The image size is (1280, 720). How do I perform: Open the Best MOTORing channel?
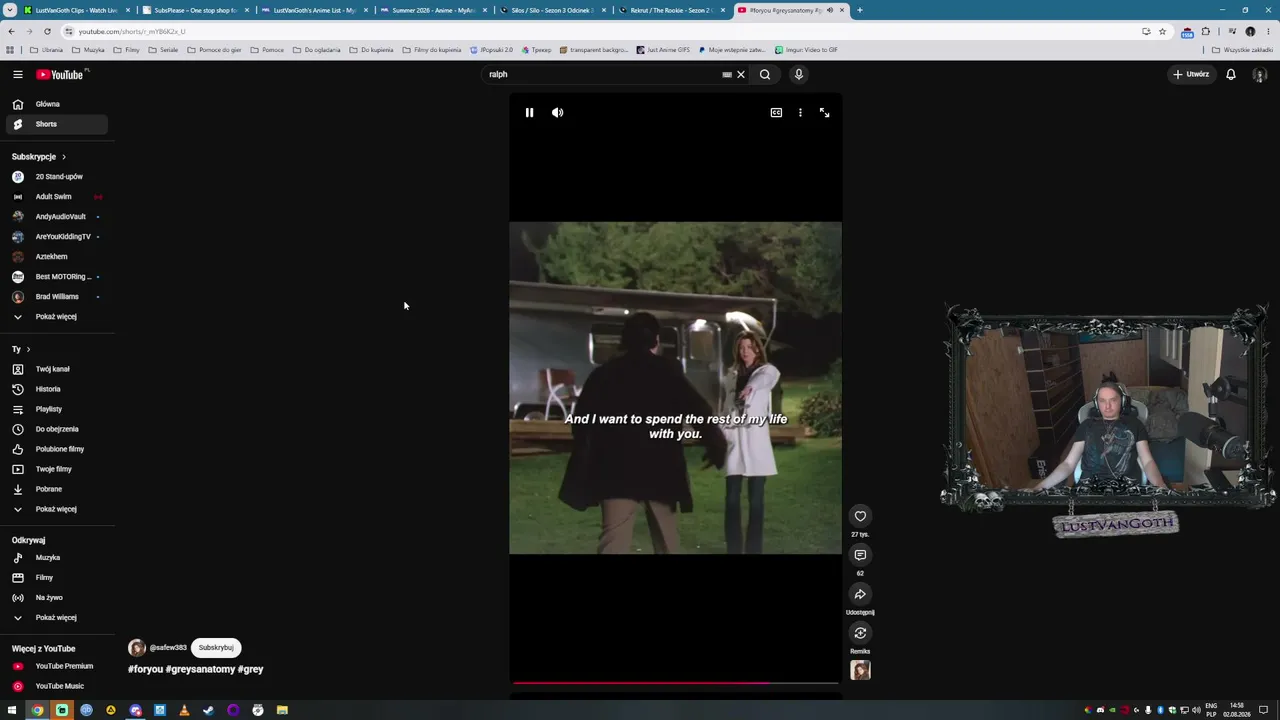[x=57, y=277]
